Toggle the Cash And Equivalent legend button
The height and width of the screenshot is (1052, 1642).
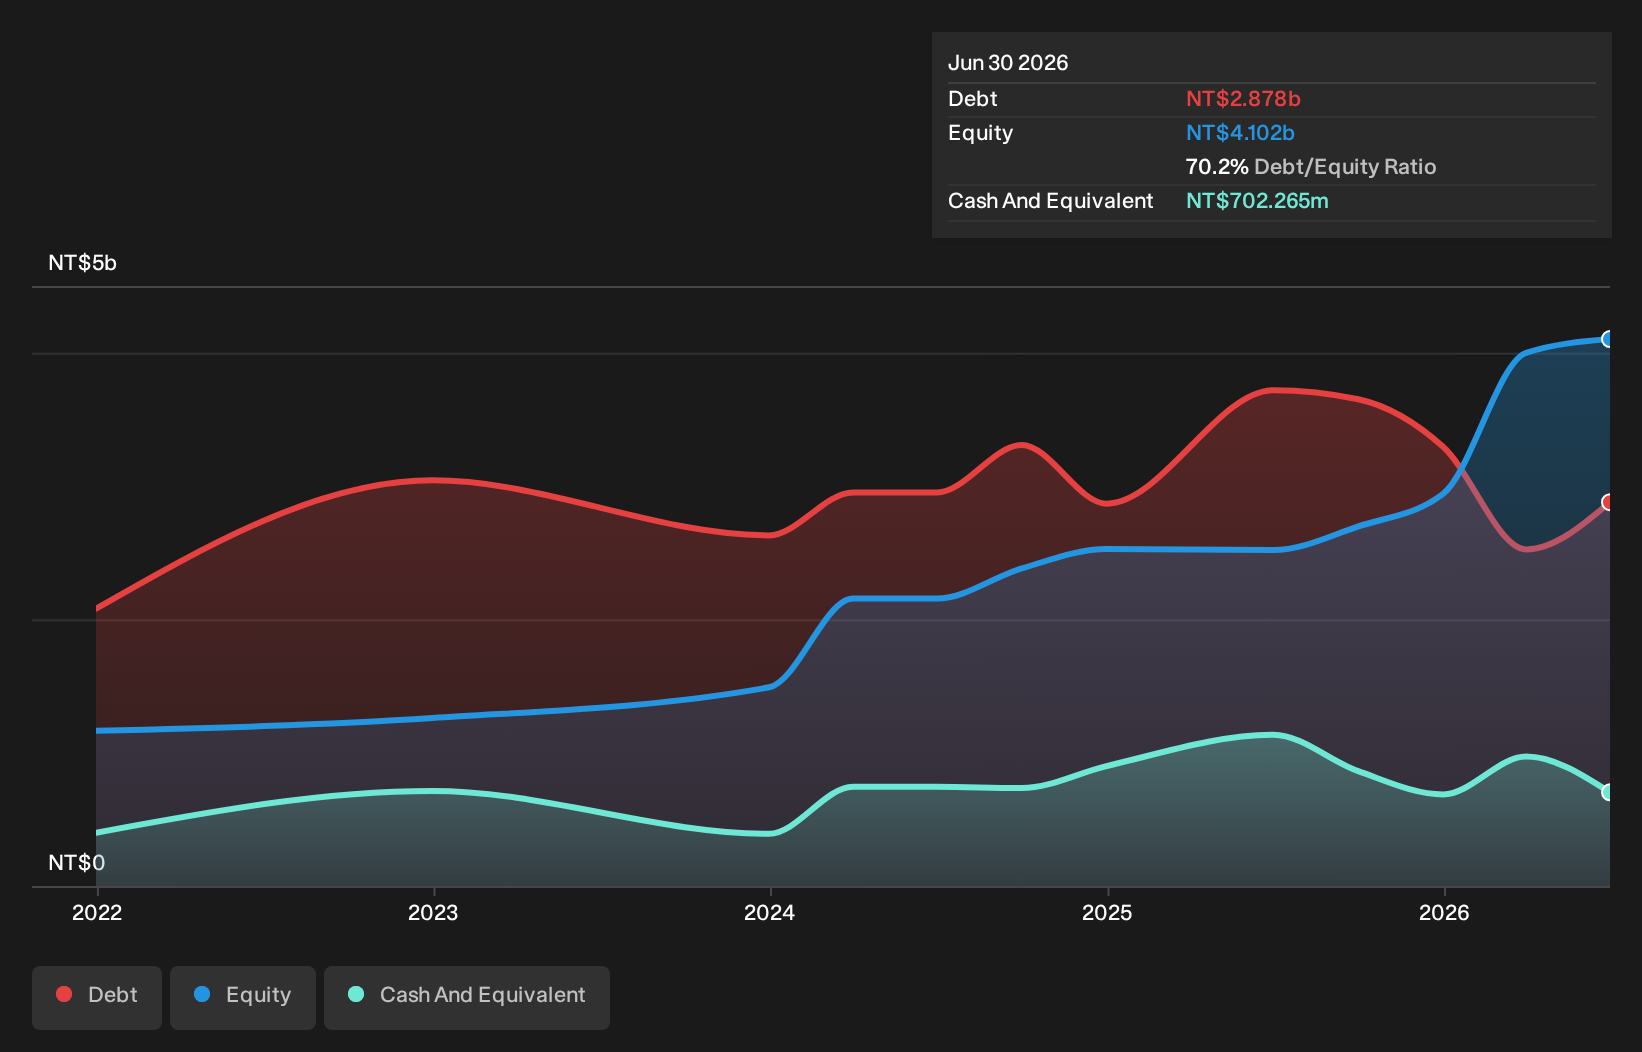tap(467, 997)
